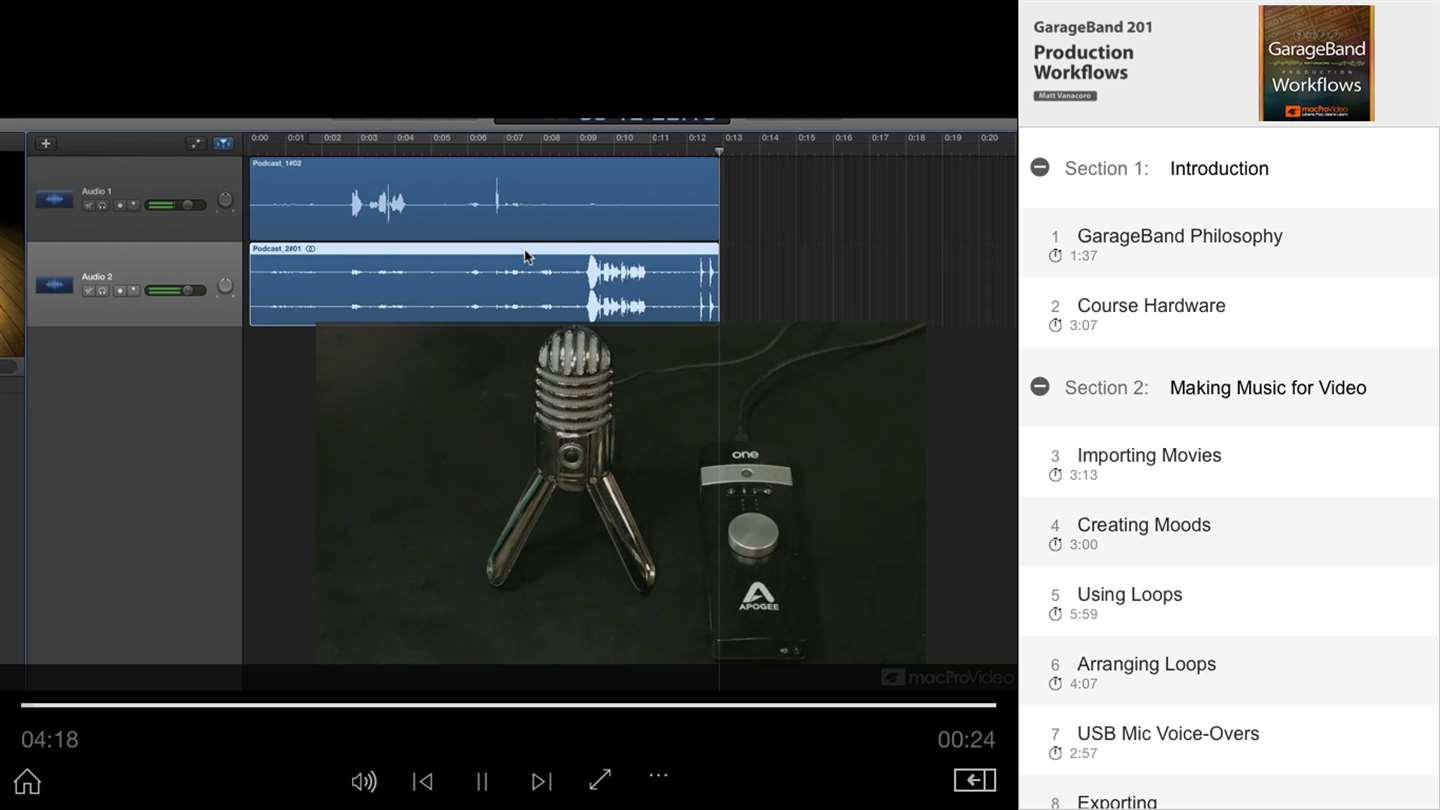1440x810 pixels.
Task: Click the loop icon on Podcast_2#01 region header
Action: point(310,249)
